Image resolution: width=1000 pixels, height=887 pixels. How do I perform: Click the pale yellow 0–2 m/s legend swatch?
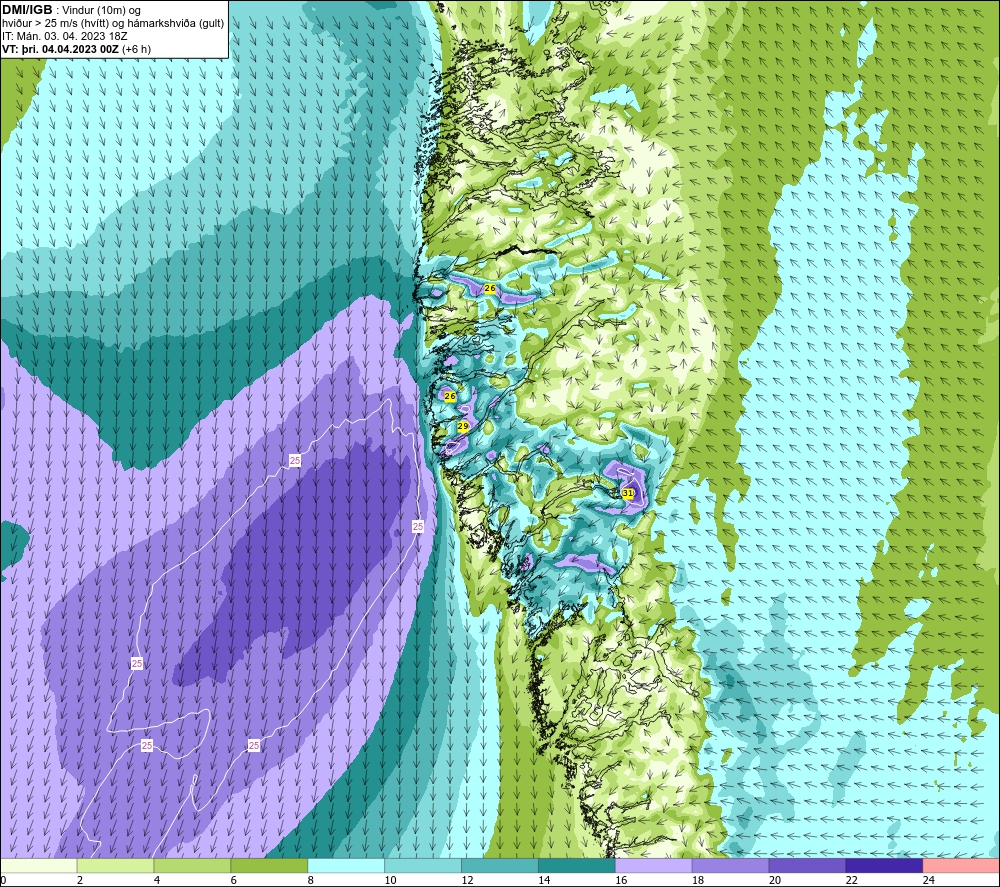point(39,865)
